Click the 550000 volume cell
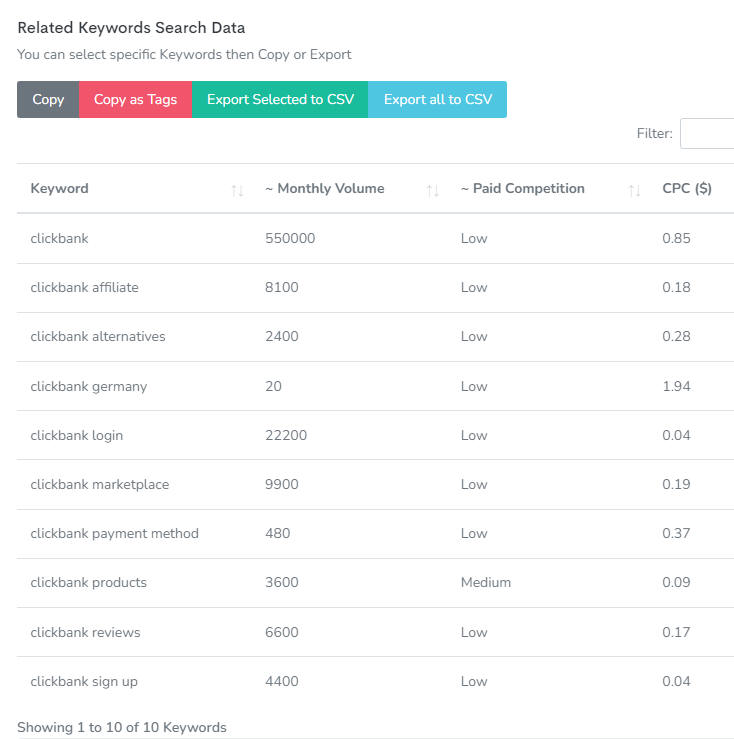 click(x=290, y=238)
